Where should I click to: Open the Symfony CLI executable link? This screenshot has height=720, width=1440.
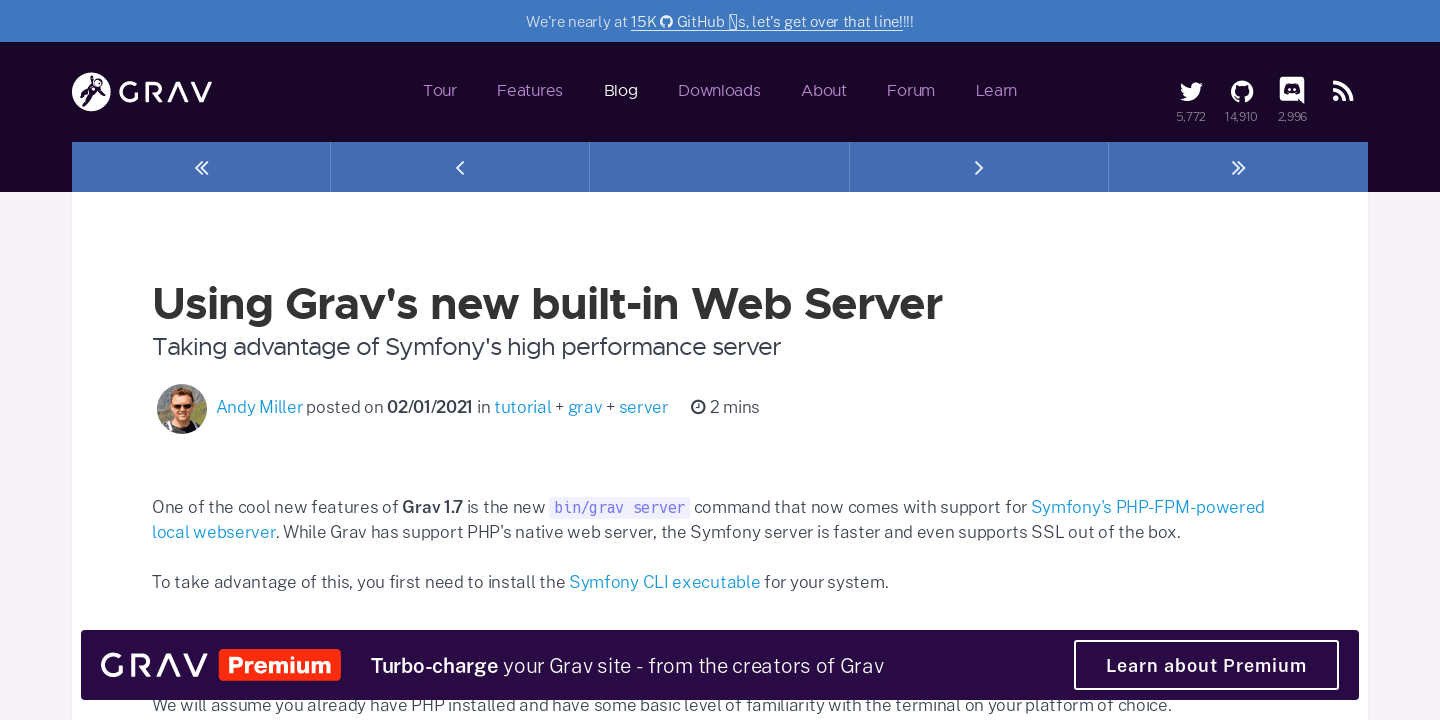coord(664,581)
